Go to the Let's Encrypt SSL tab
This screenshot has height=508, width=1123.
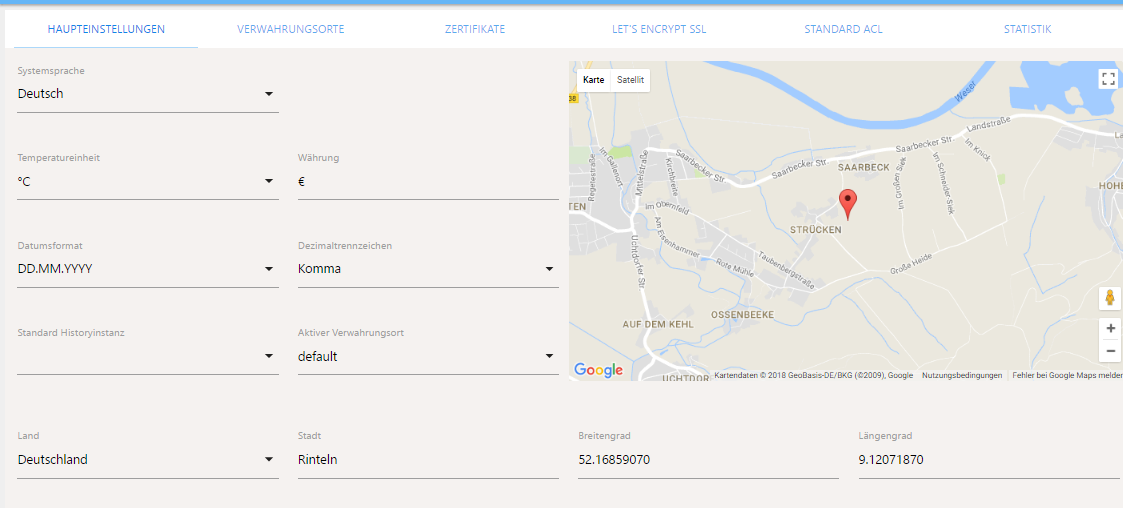[x=659, y=29]
